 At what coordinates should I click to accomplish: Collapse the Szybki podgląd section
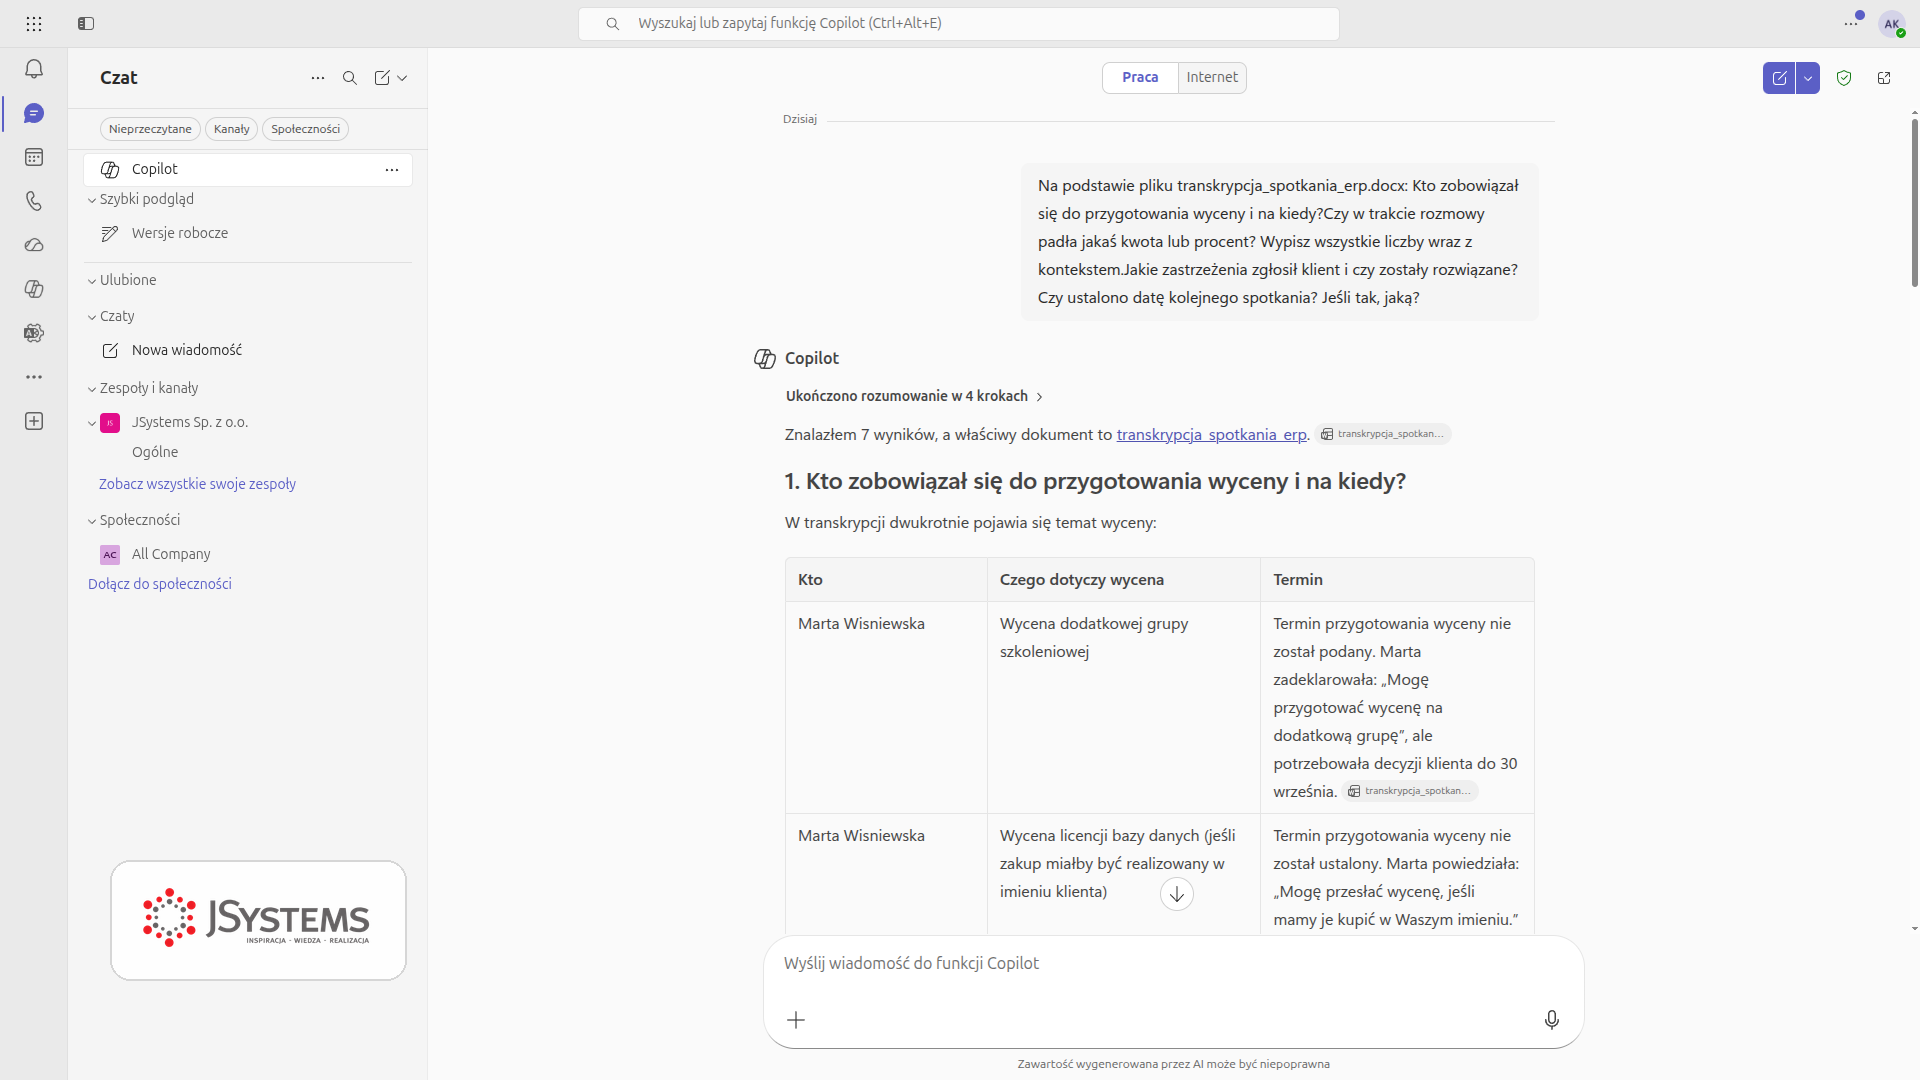92,200
